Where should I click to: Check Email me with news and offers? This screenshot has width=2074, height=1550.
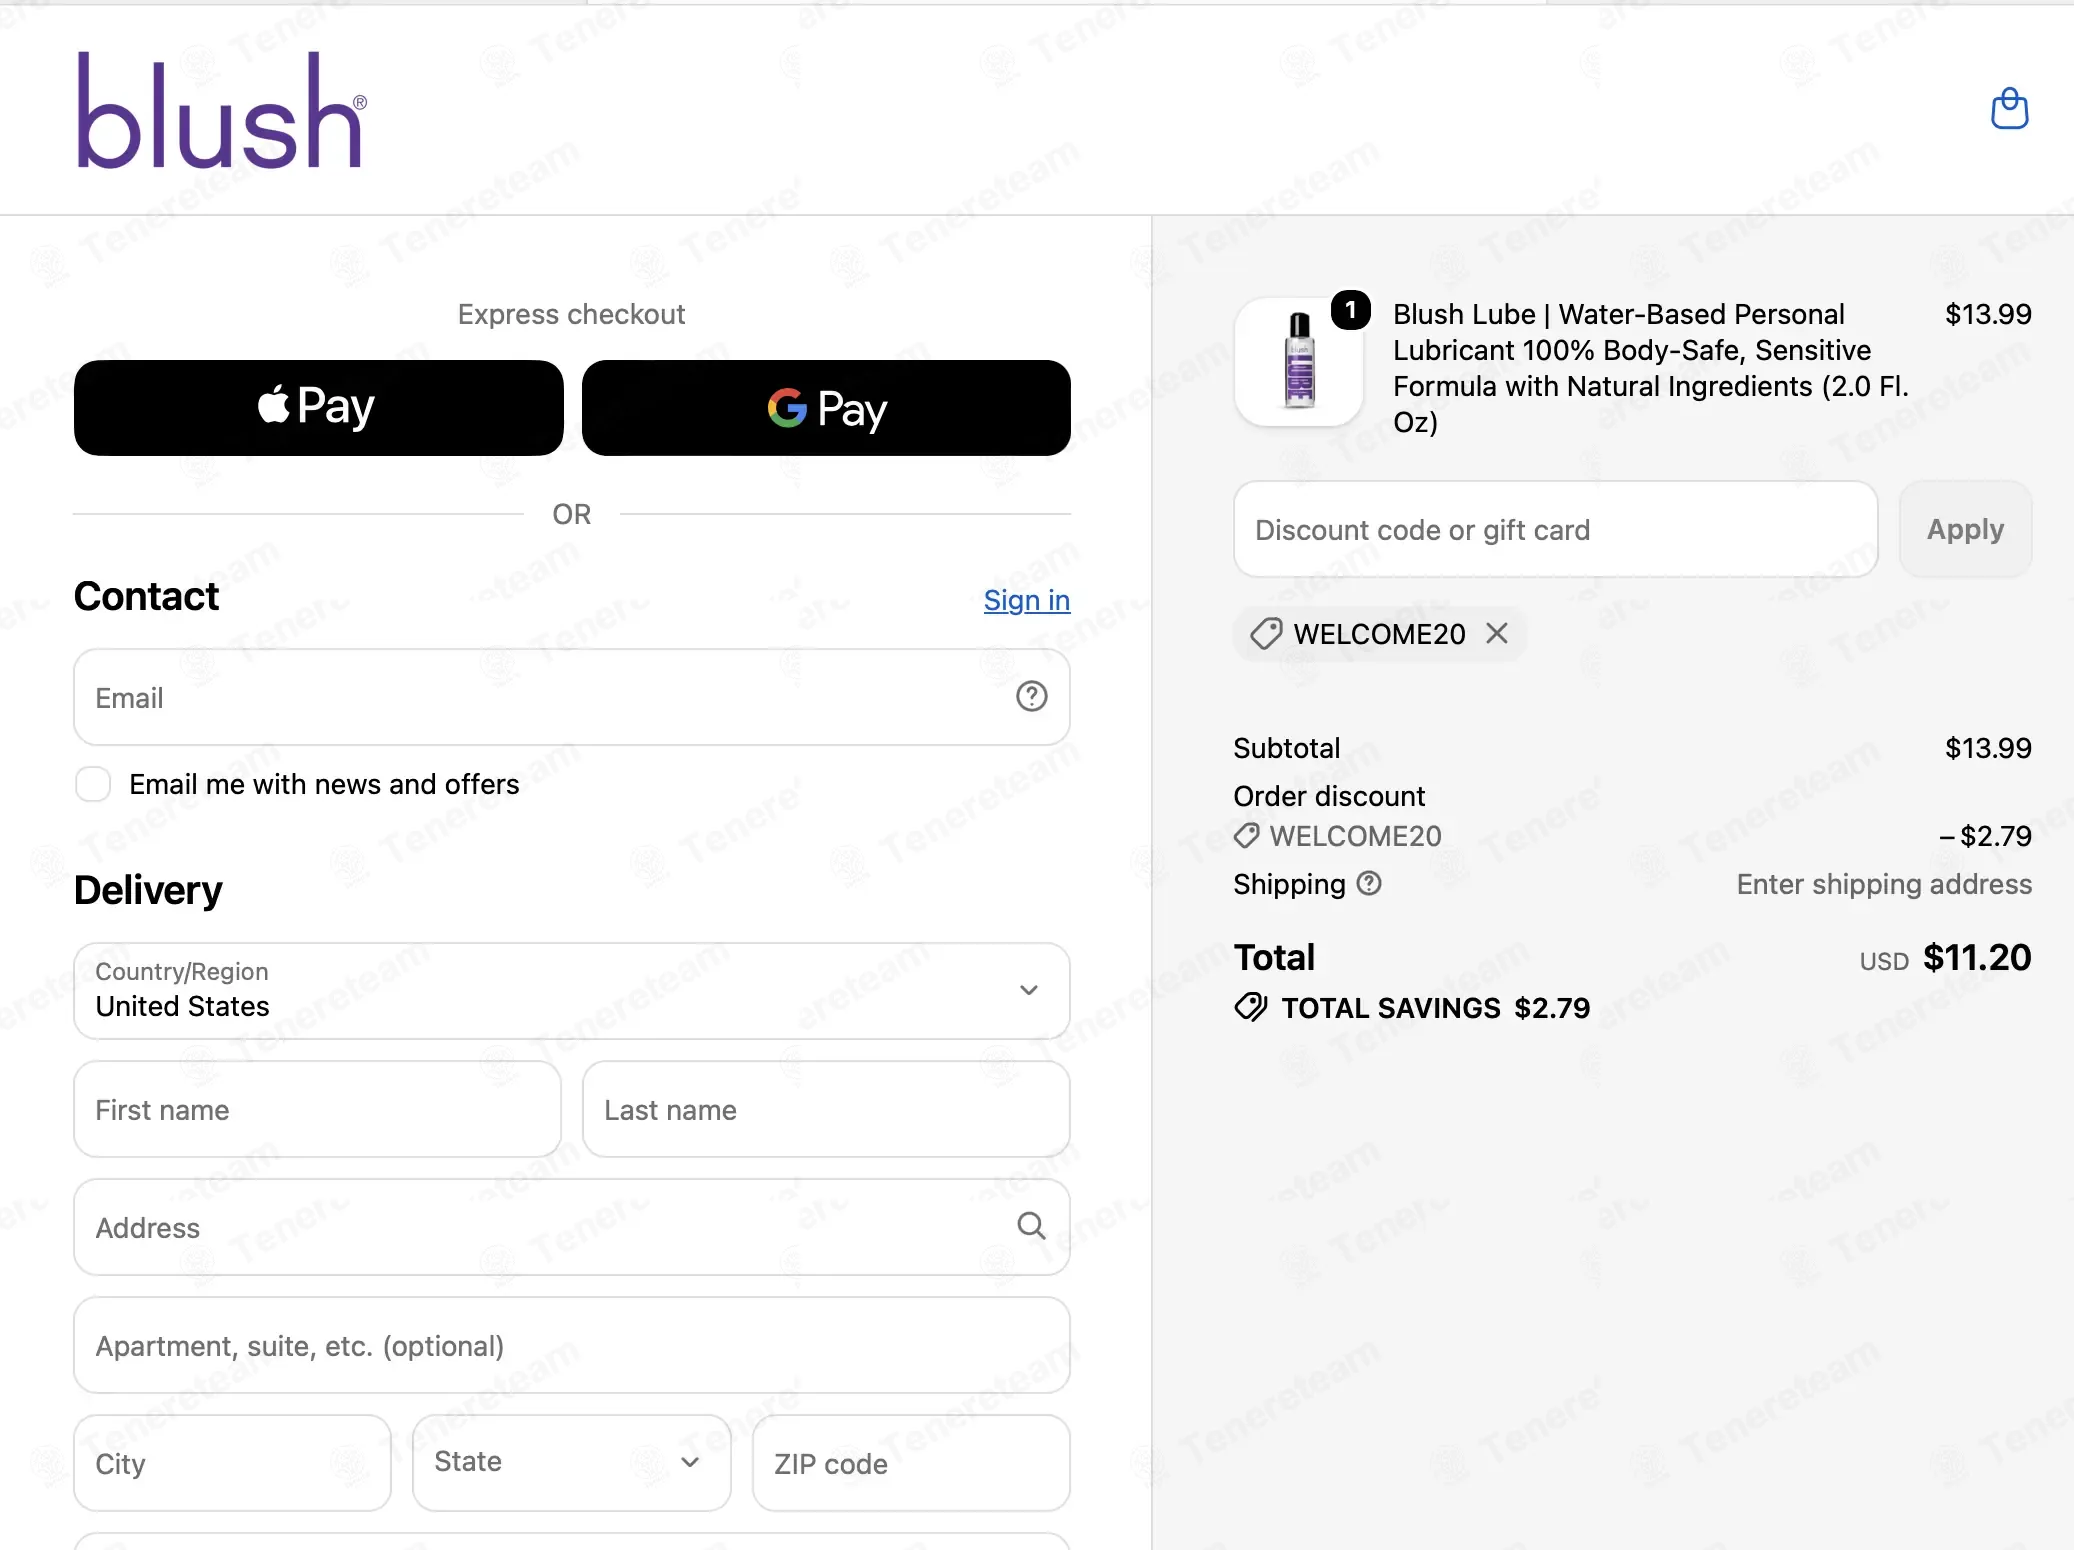point(93,784)
